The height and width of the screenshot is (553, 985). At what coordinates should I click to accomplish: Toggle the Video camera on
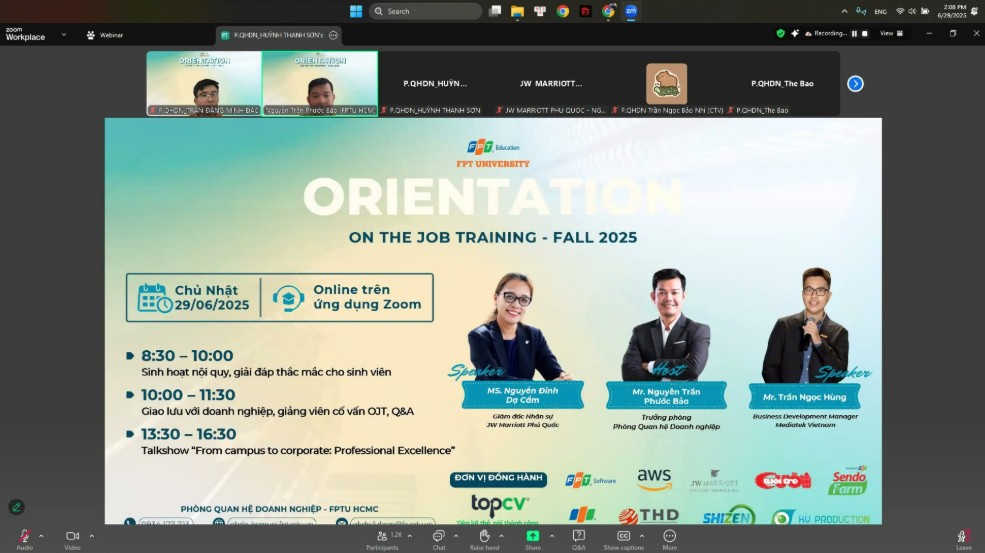coord(72,539)
